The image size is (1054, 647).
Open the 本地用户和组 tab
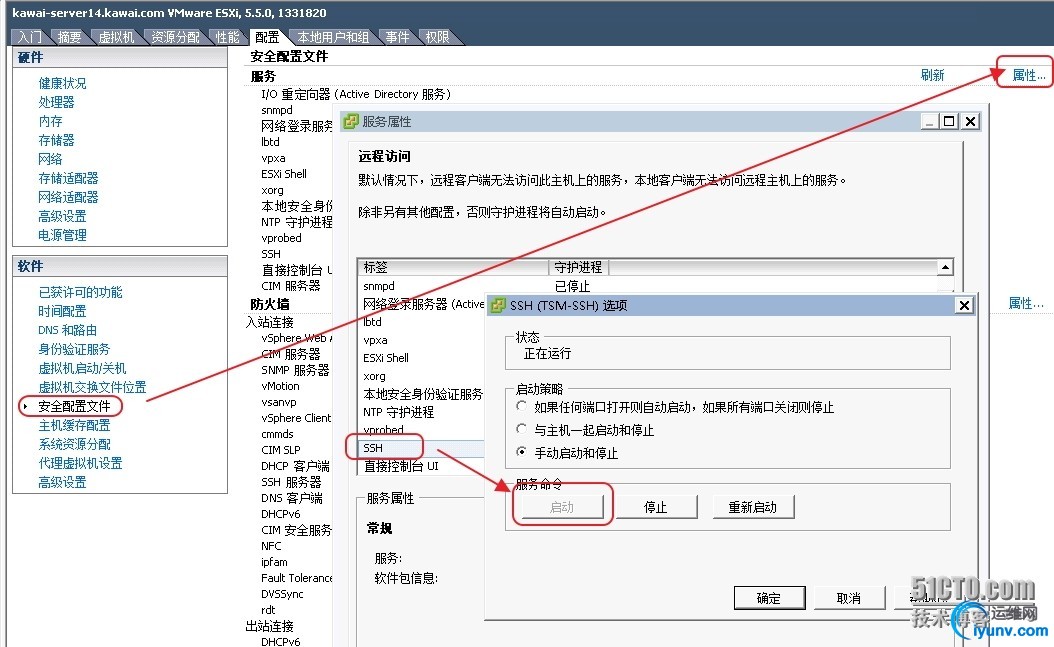pyautogui.click(x=333, y=37)
